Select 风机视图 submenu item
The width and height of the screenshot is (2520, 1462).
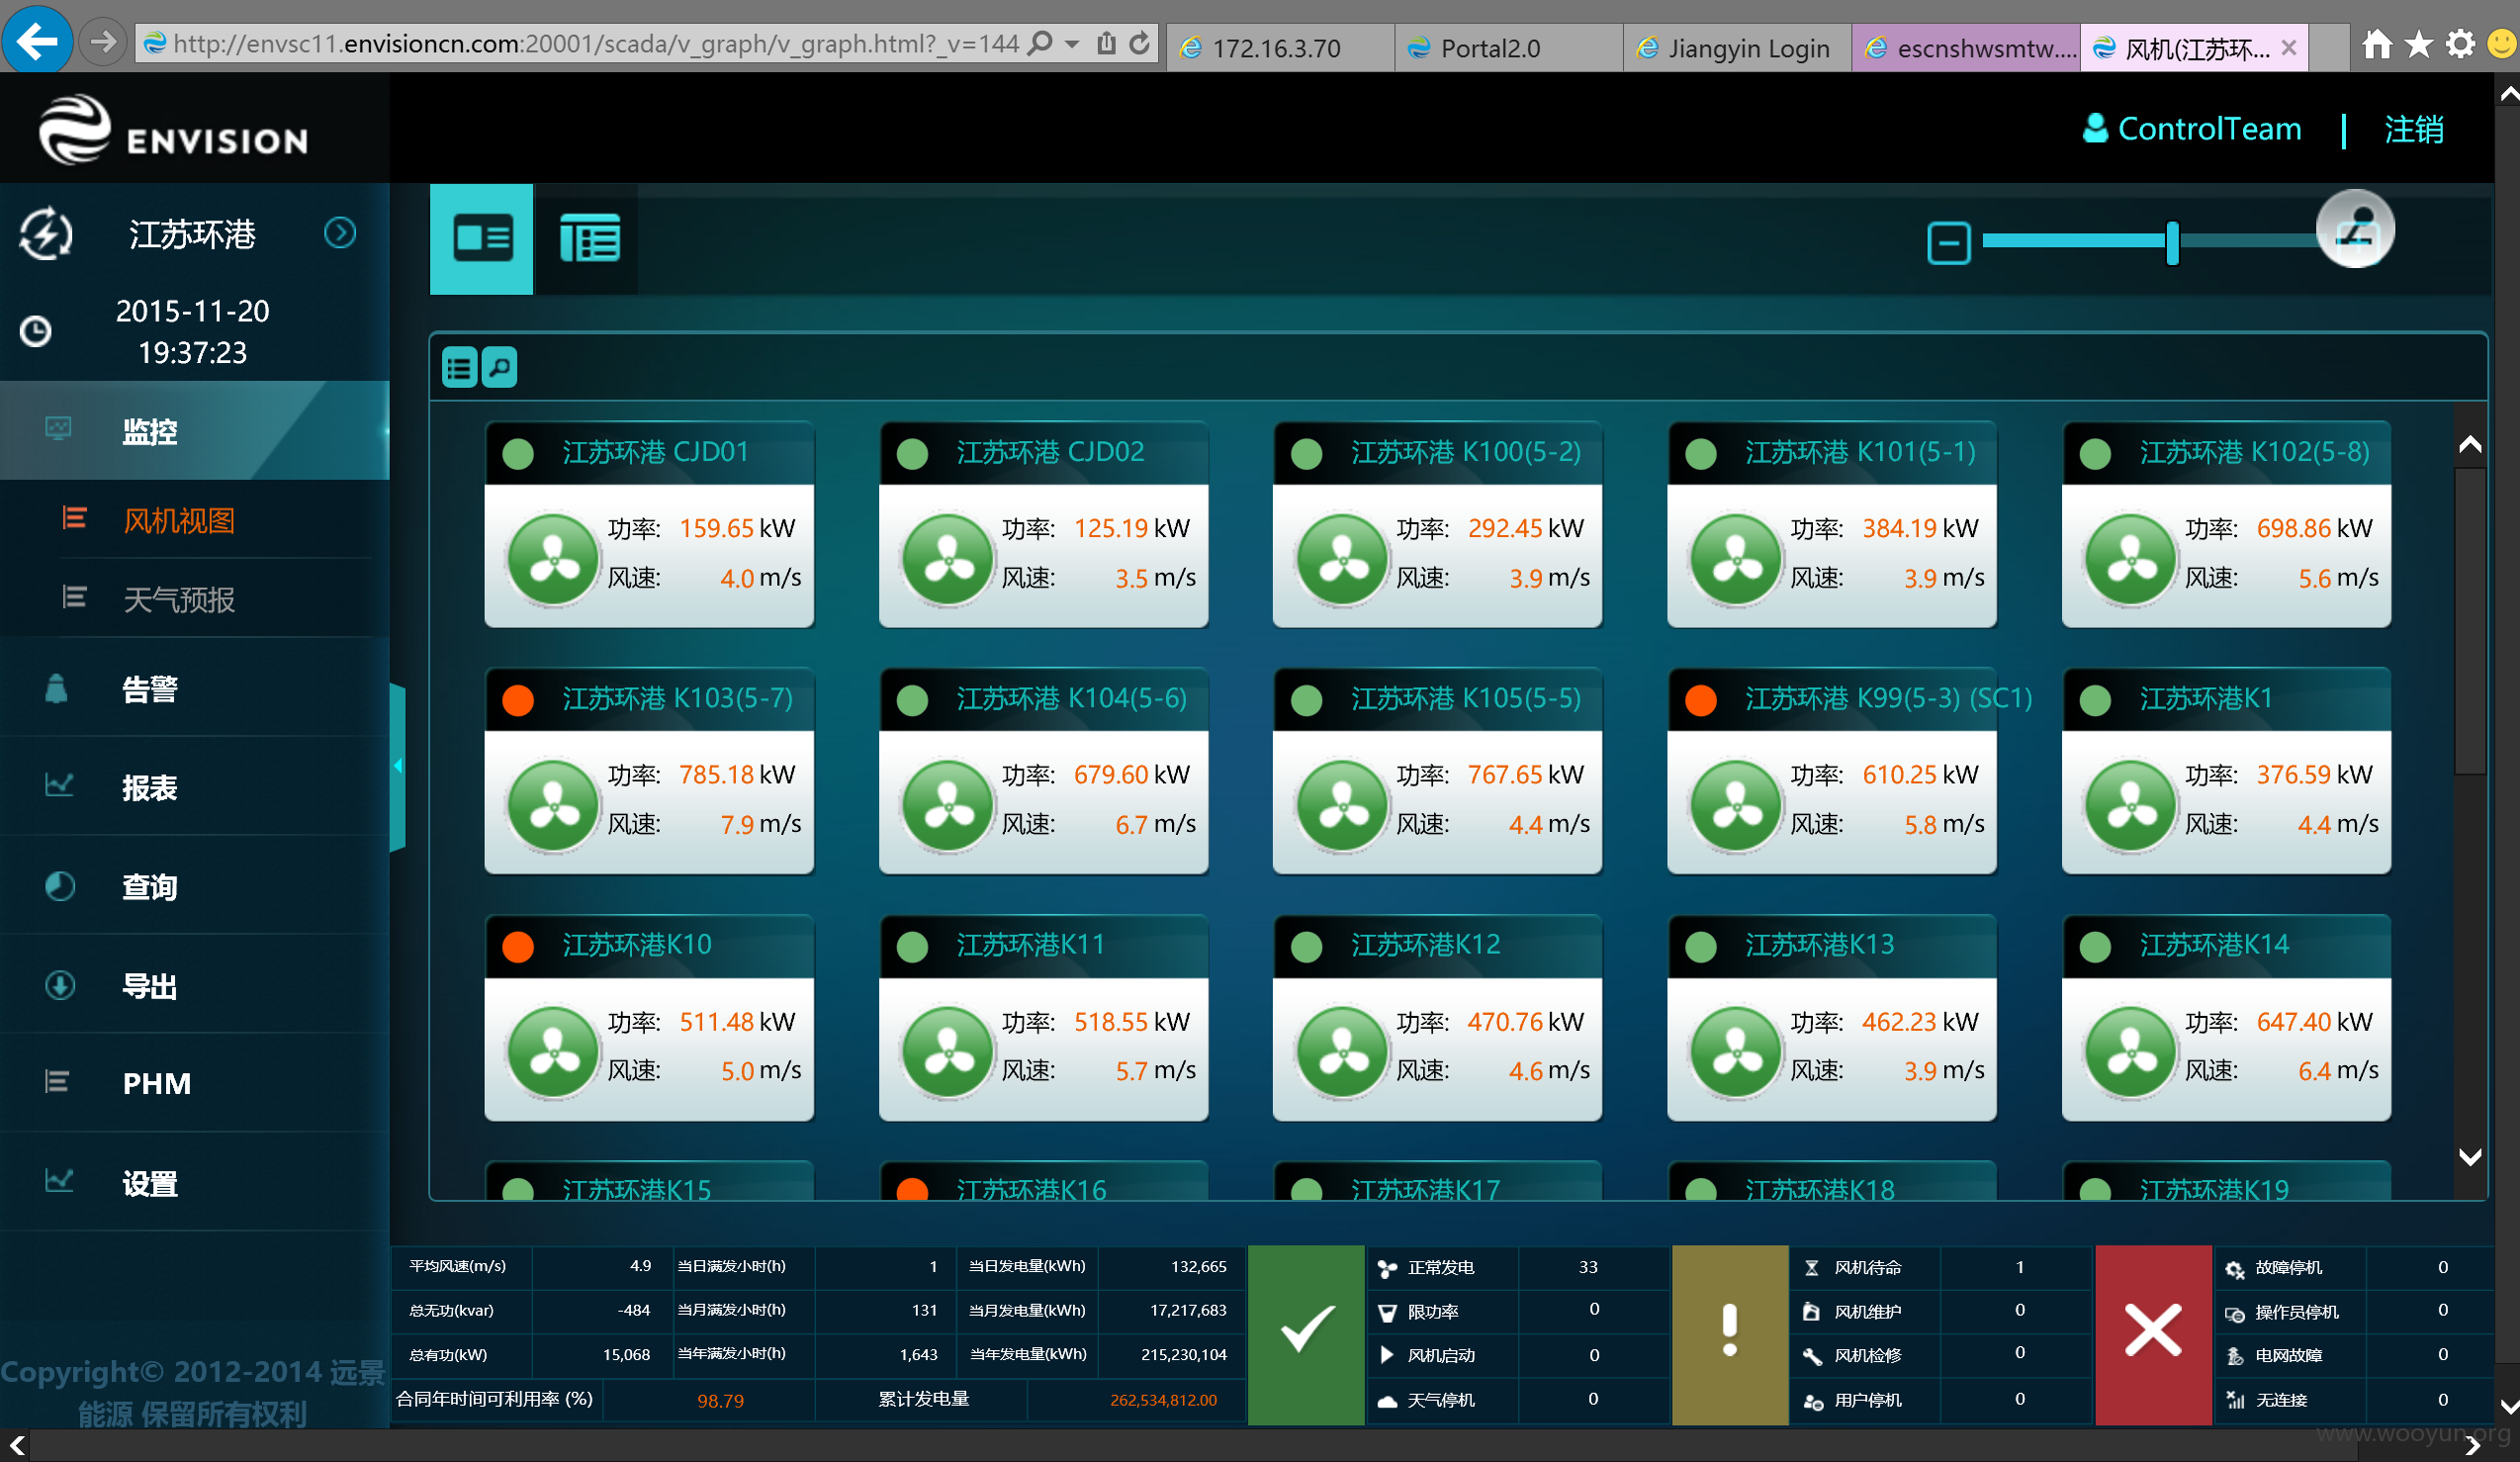point(178,521)
